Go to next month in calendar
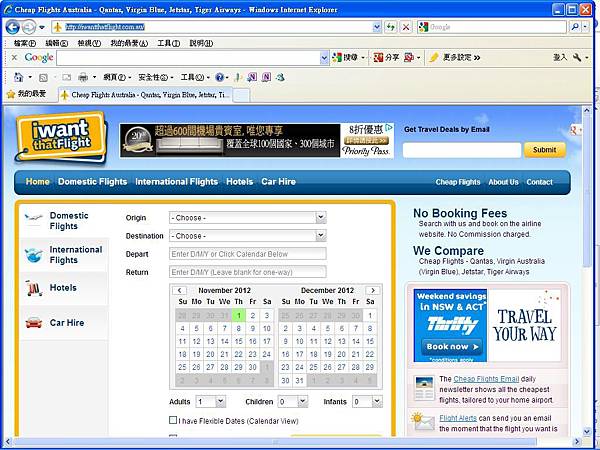Viewport: 600px width, 450px height. pos(373,290)
